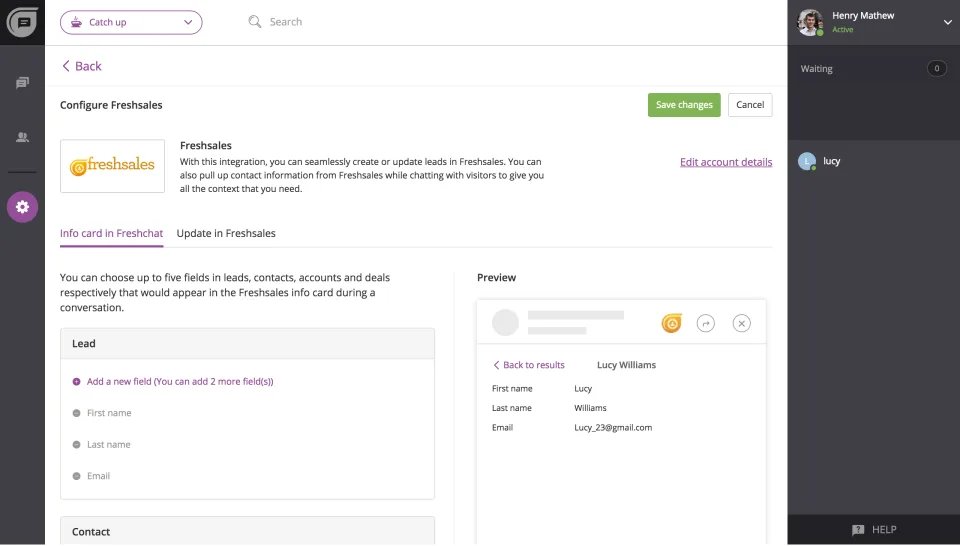Expand Henry Mathew profile menu chevron
Screen dimensions: 960x546
(x=947, y=23)
